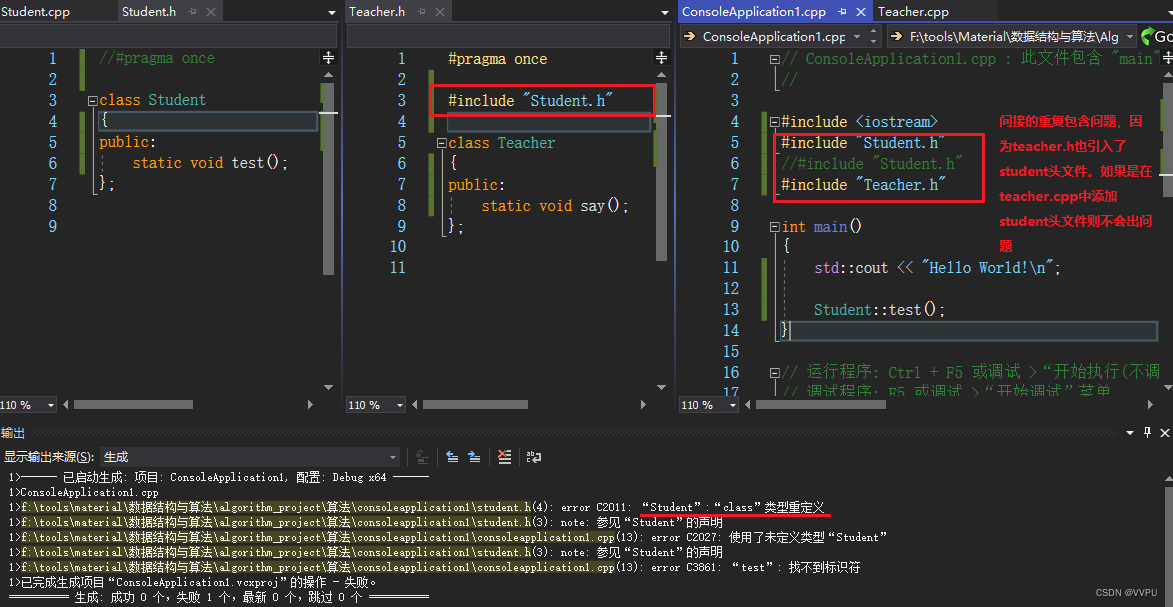This screenshot has height=607, width=1173.
Task: Go to previous message in Output panel
Action: click(452, 457)
